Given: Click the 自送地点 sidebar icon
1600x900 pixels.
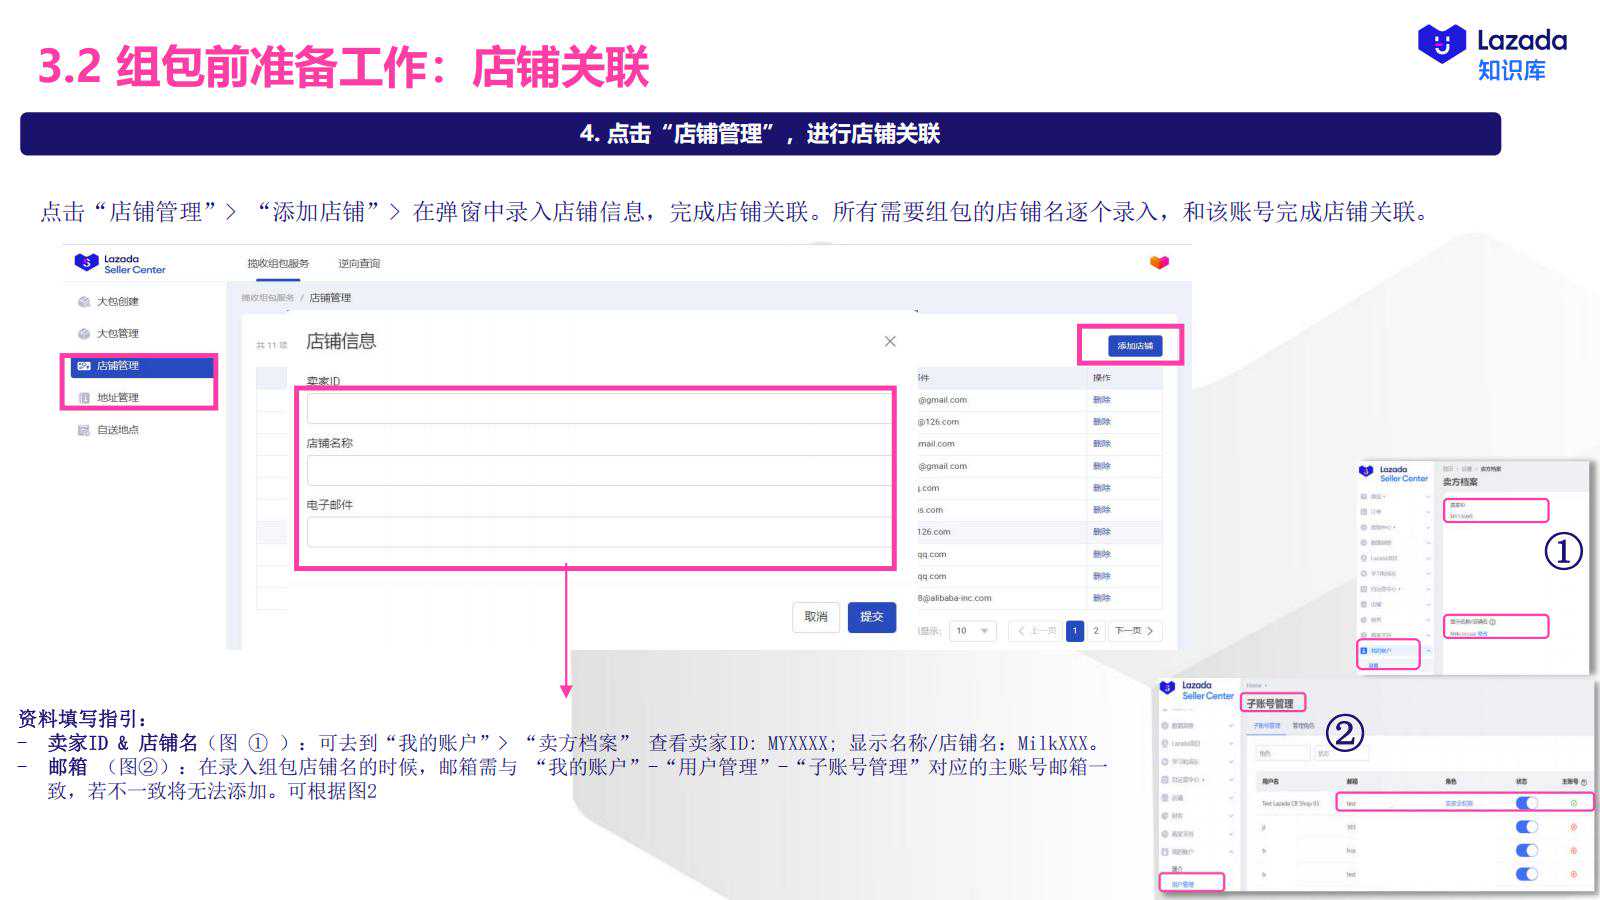Looking at the screenshot, I should point(84,430).
